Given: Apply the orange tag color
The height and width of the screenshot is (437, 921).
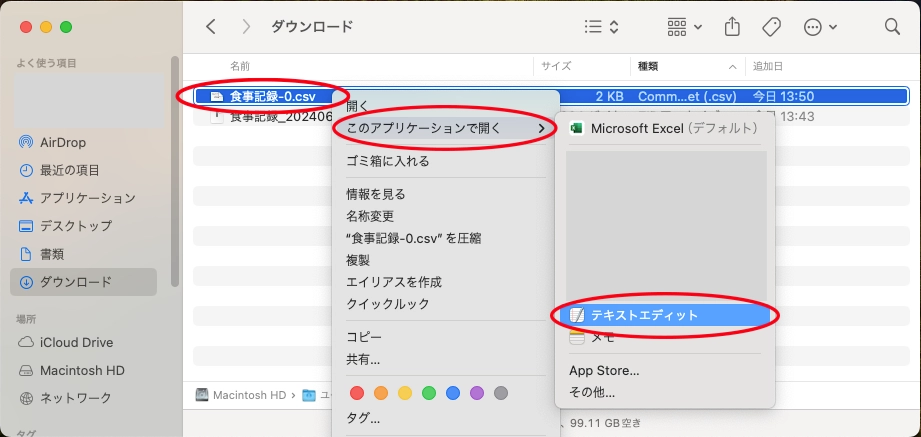Looking at the screenshot, I should click(381, 393).
